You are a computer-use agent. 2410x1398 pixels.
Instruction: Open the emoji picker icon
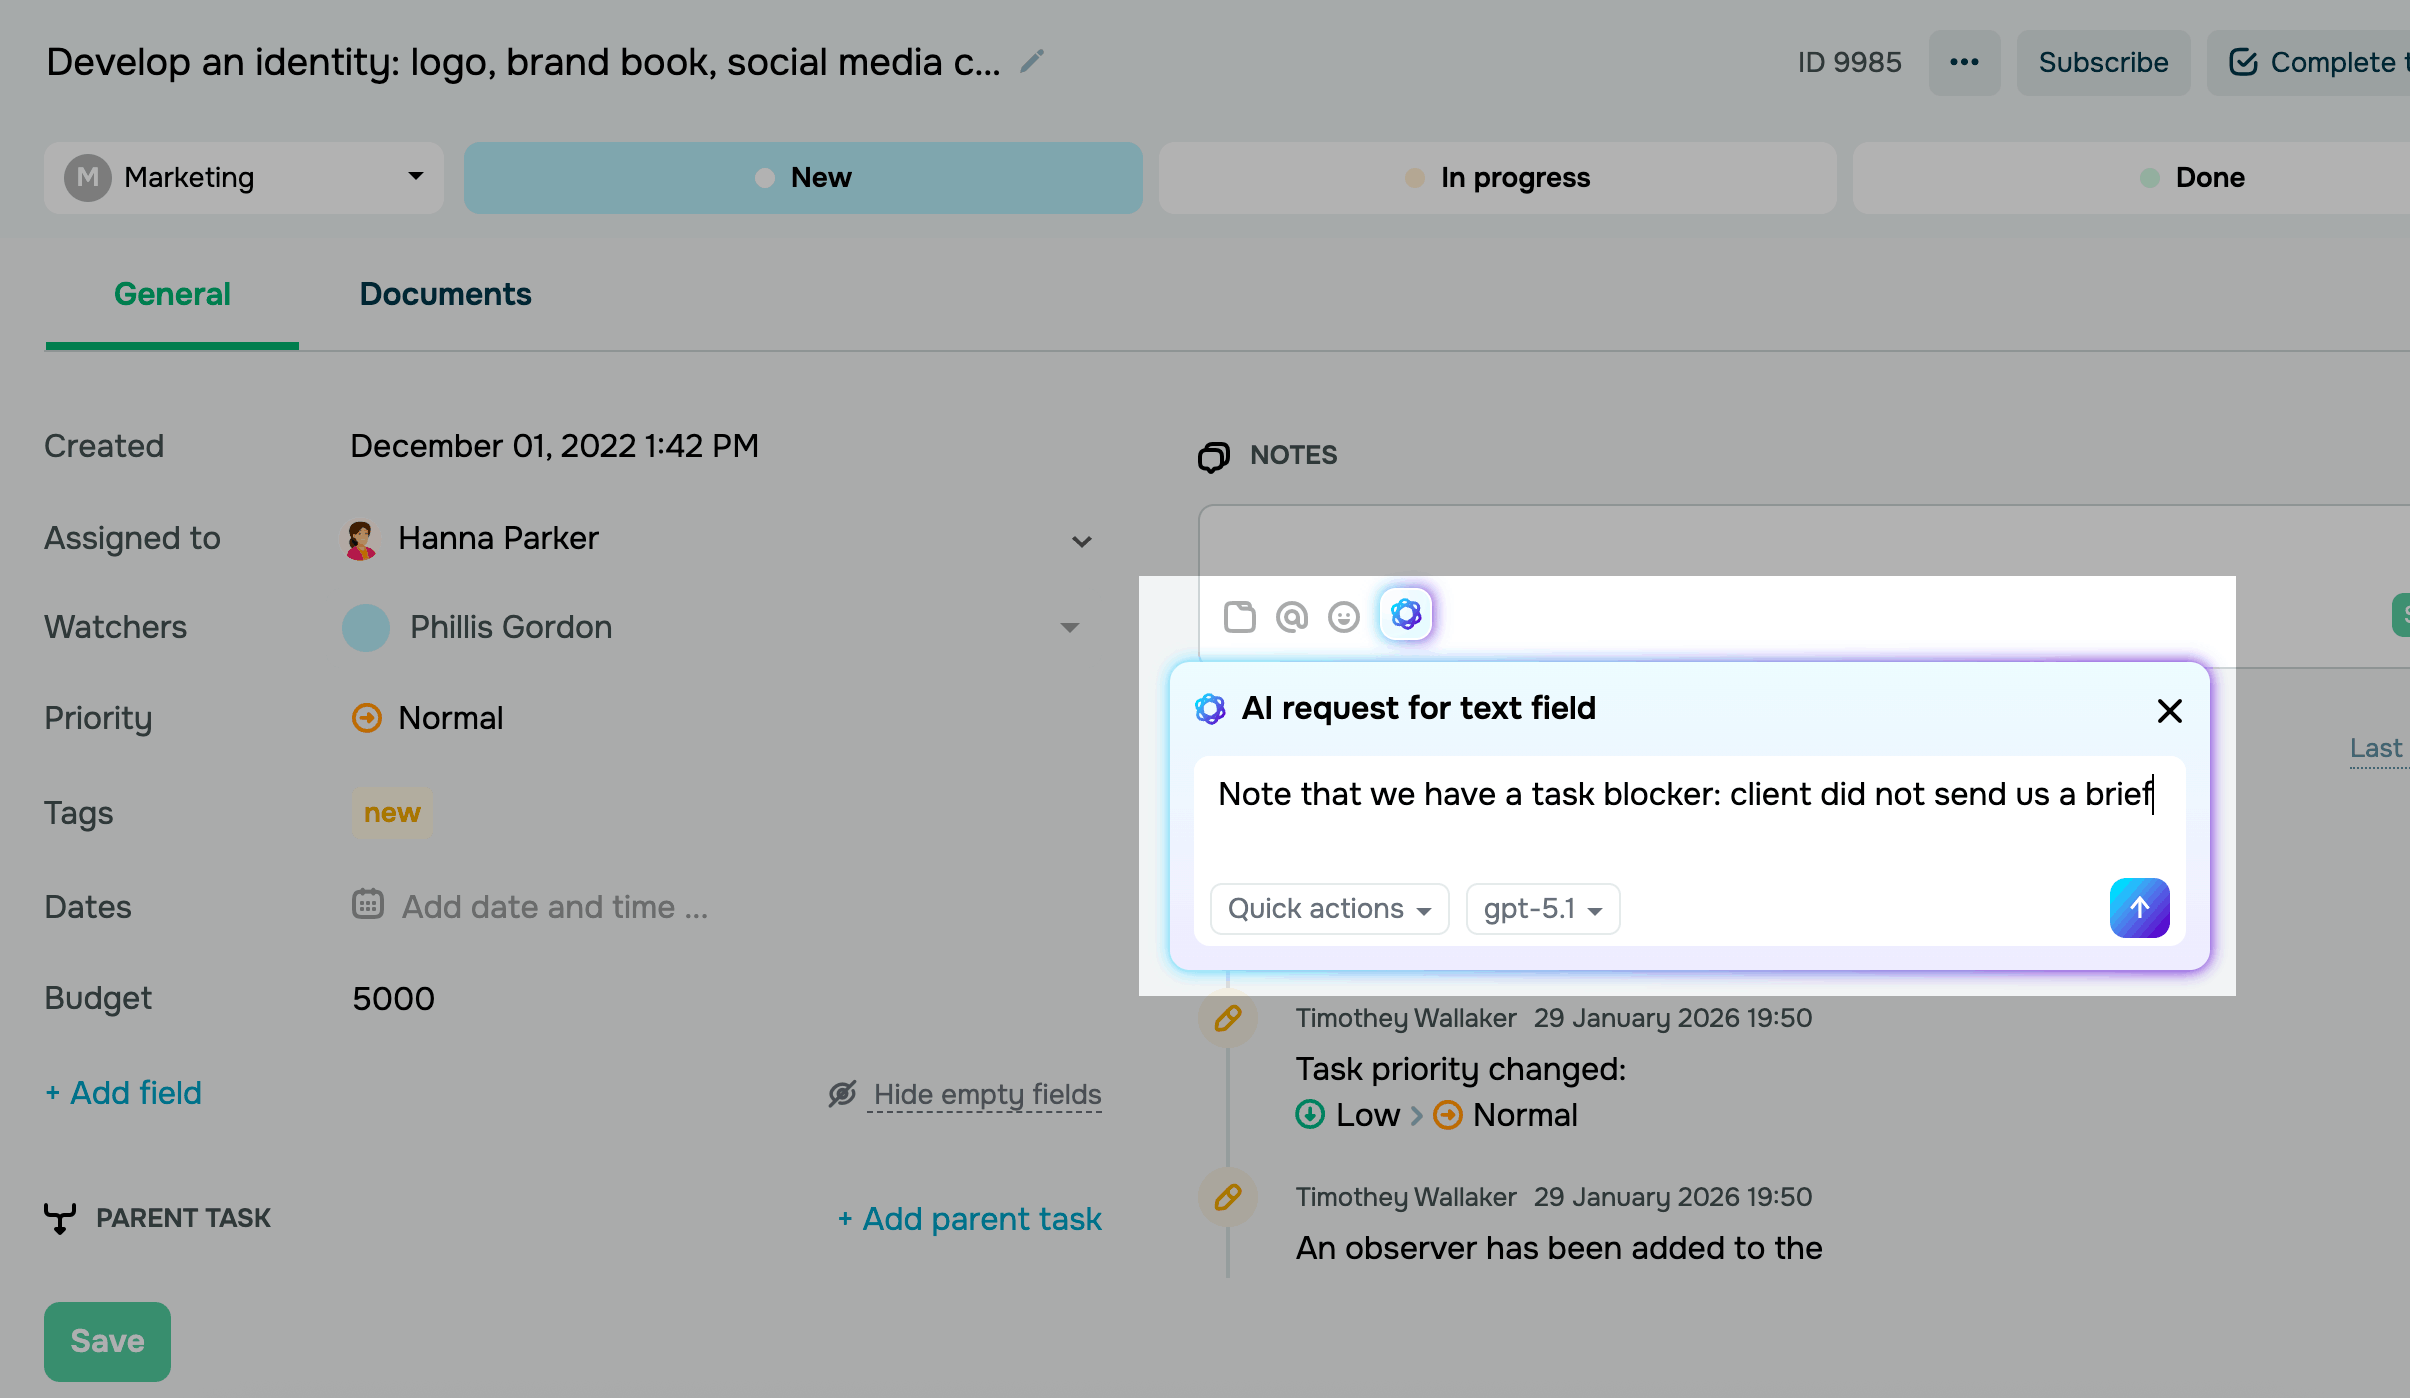[1343, 617]
